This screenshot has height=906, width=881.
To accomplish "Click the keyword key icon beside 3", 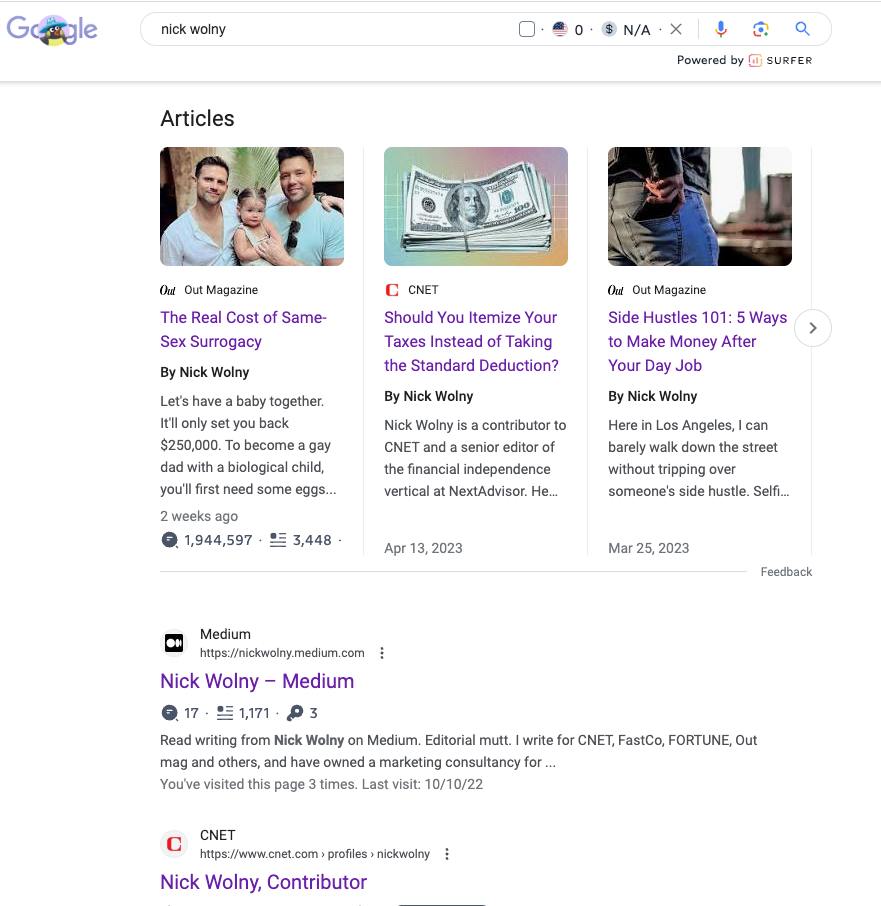I will tap(295, 713).
